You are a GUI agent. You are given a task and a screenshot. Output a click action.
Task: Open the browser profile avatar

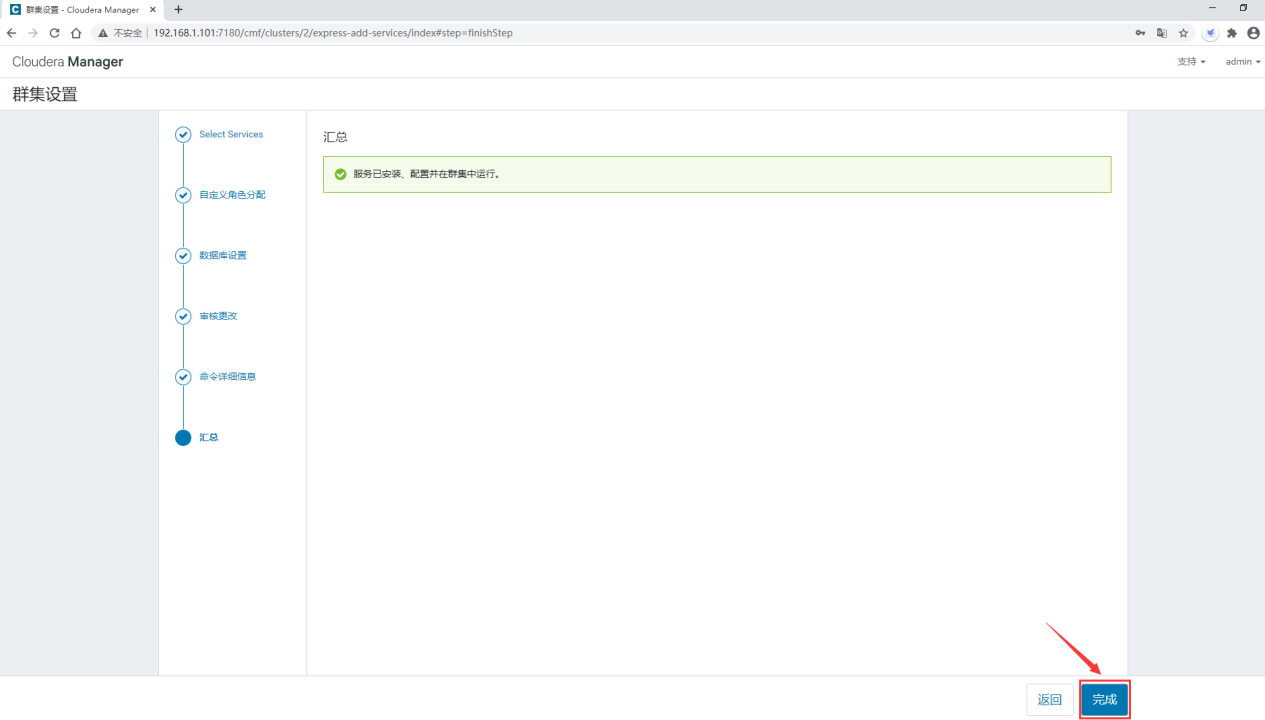pos(1253,33)
